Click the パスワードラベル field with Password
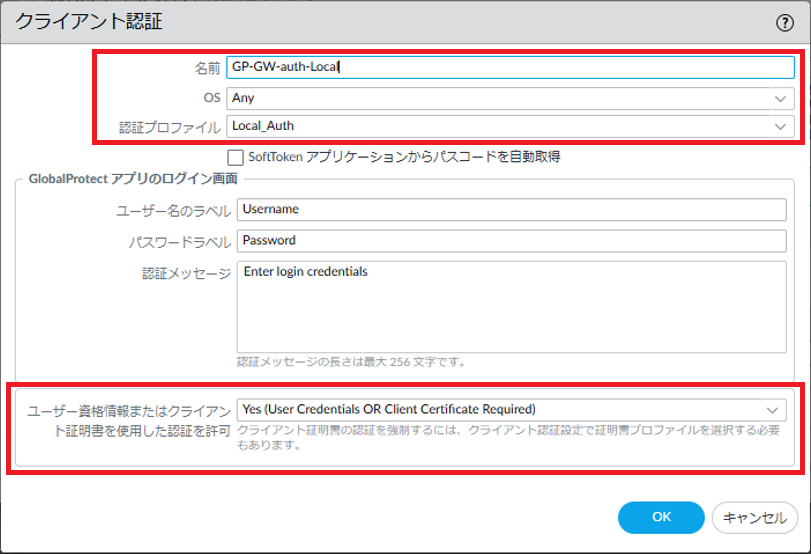The width and height of the screenshot is (811, 554). coord(512,241)
